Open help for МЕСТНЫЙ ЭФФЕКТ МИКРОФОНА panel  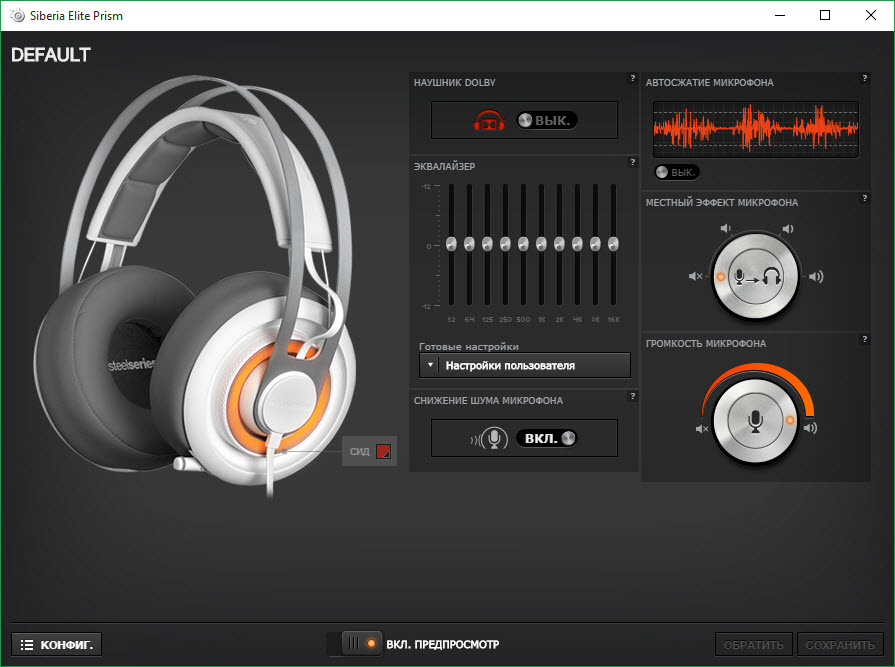coord(865,198)
